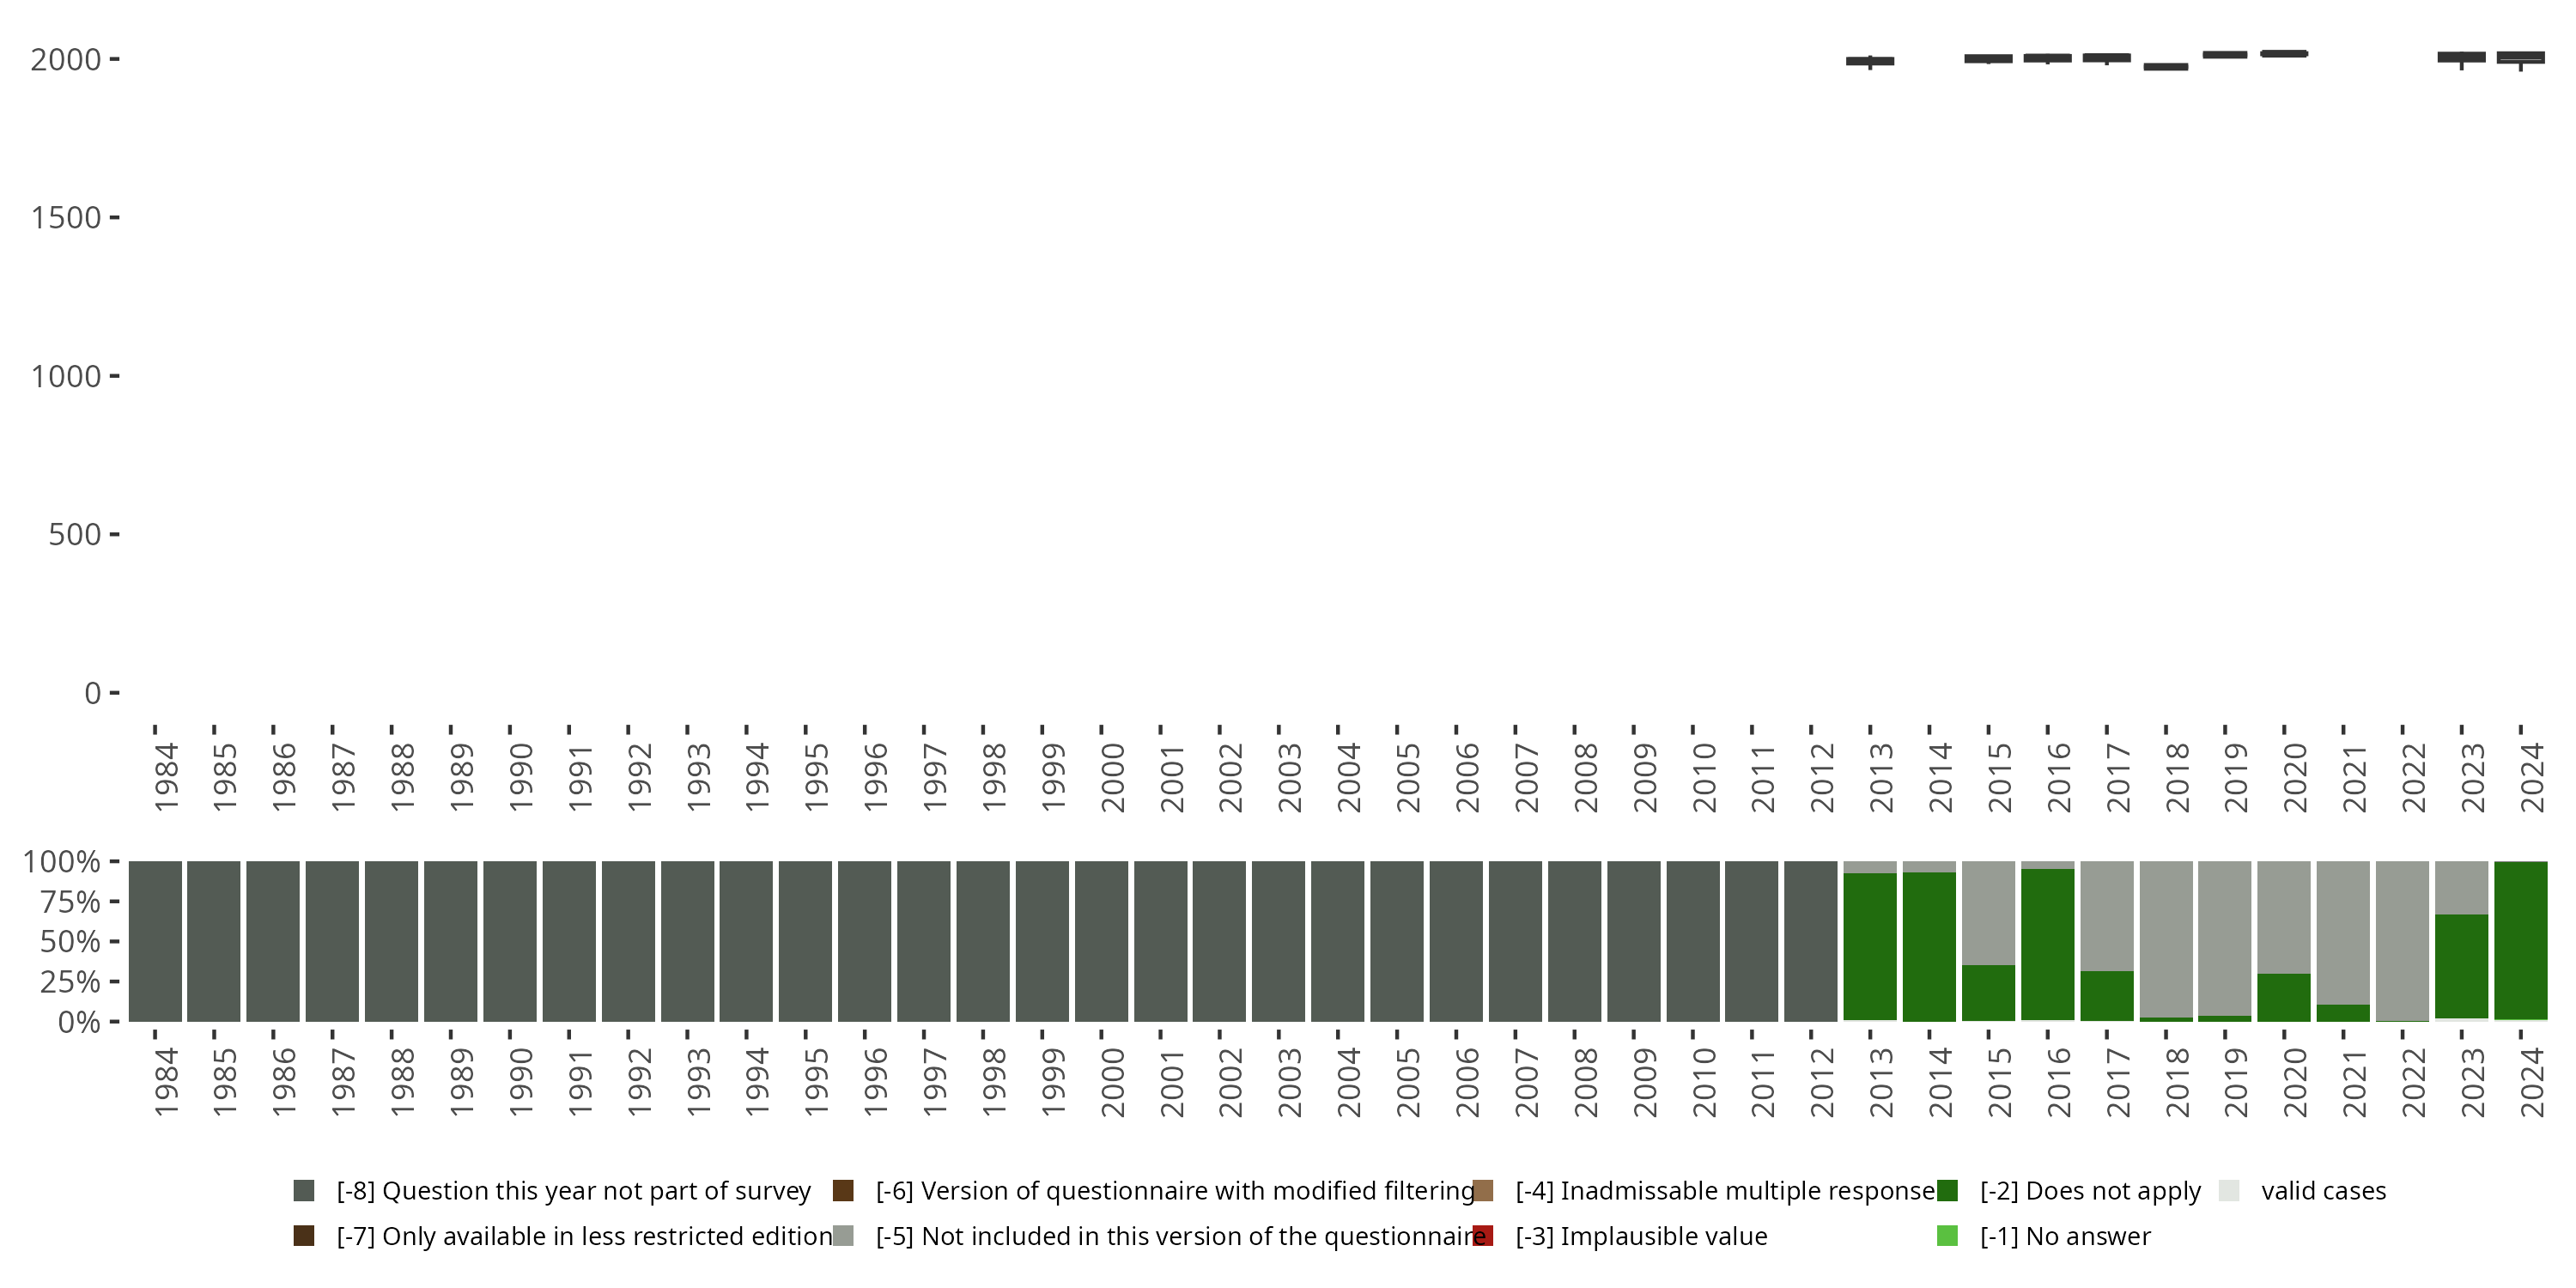2576x1288 pixels.
Task: Click the dark green [-2] Does not apply swatch
Action: [x=1947, y=1190]
